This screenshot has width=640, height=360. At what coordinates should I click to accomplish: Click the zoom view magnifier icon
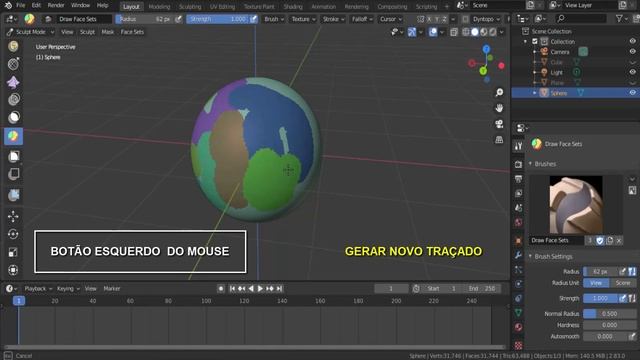pos(499,93)
